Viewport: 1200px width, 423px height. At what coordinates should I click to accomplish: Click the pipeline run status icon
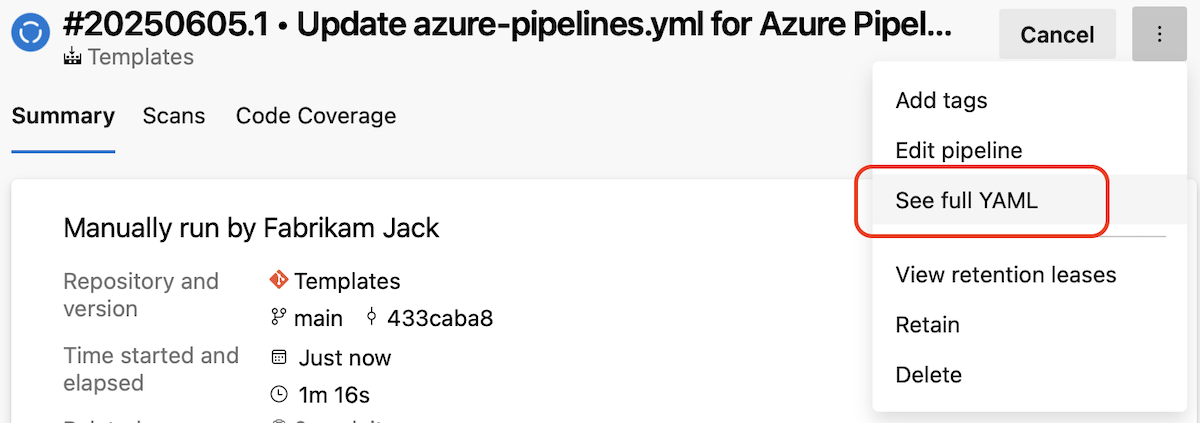point(31,33)
